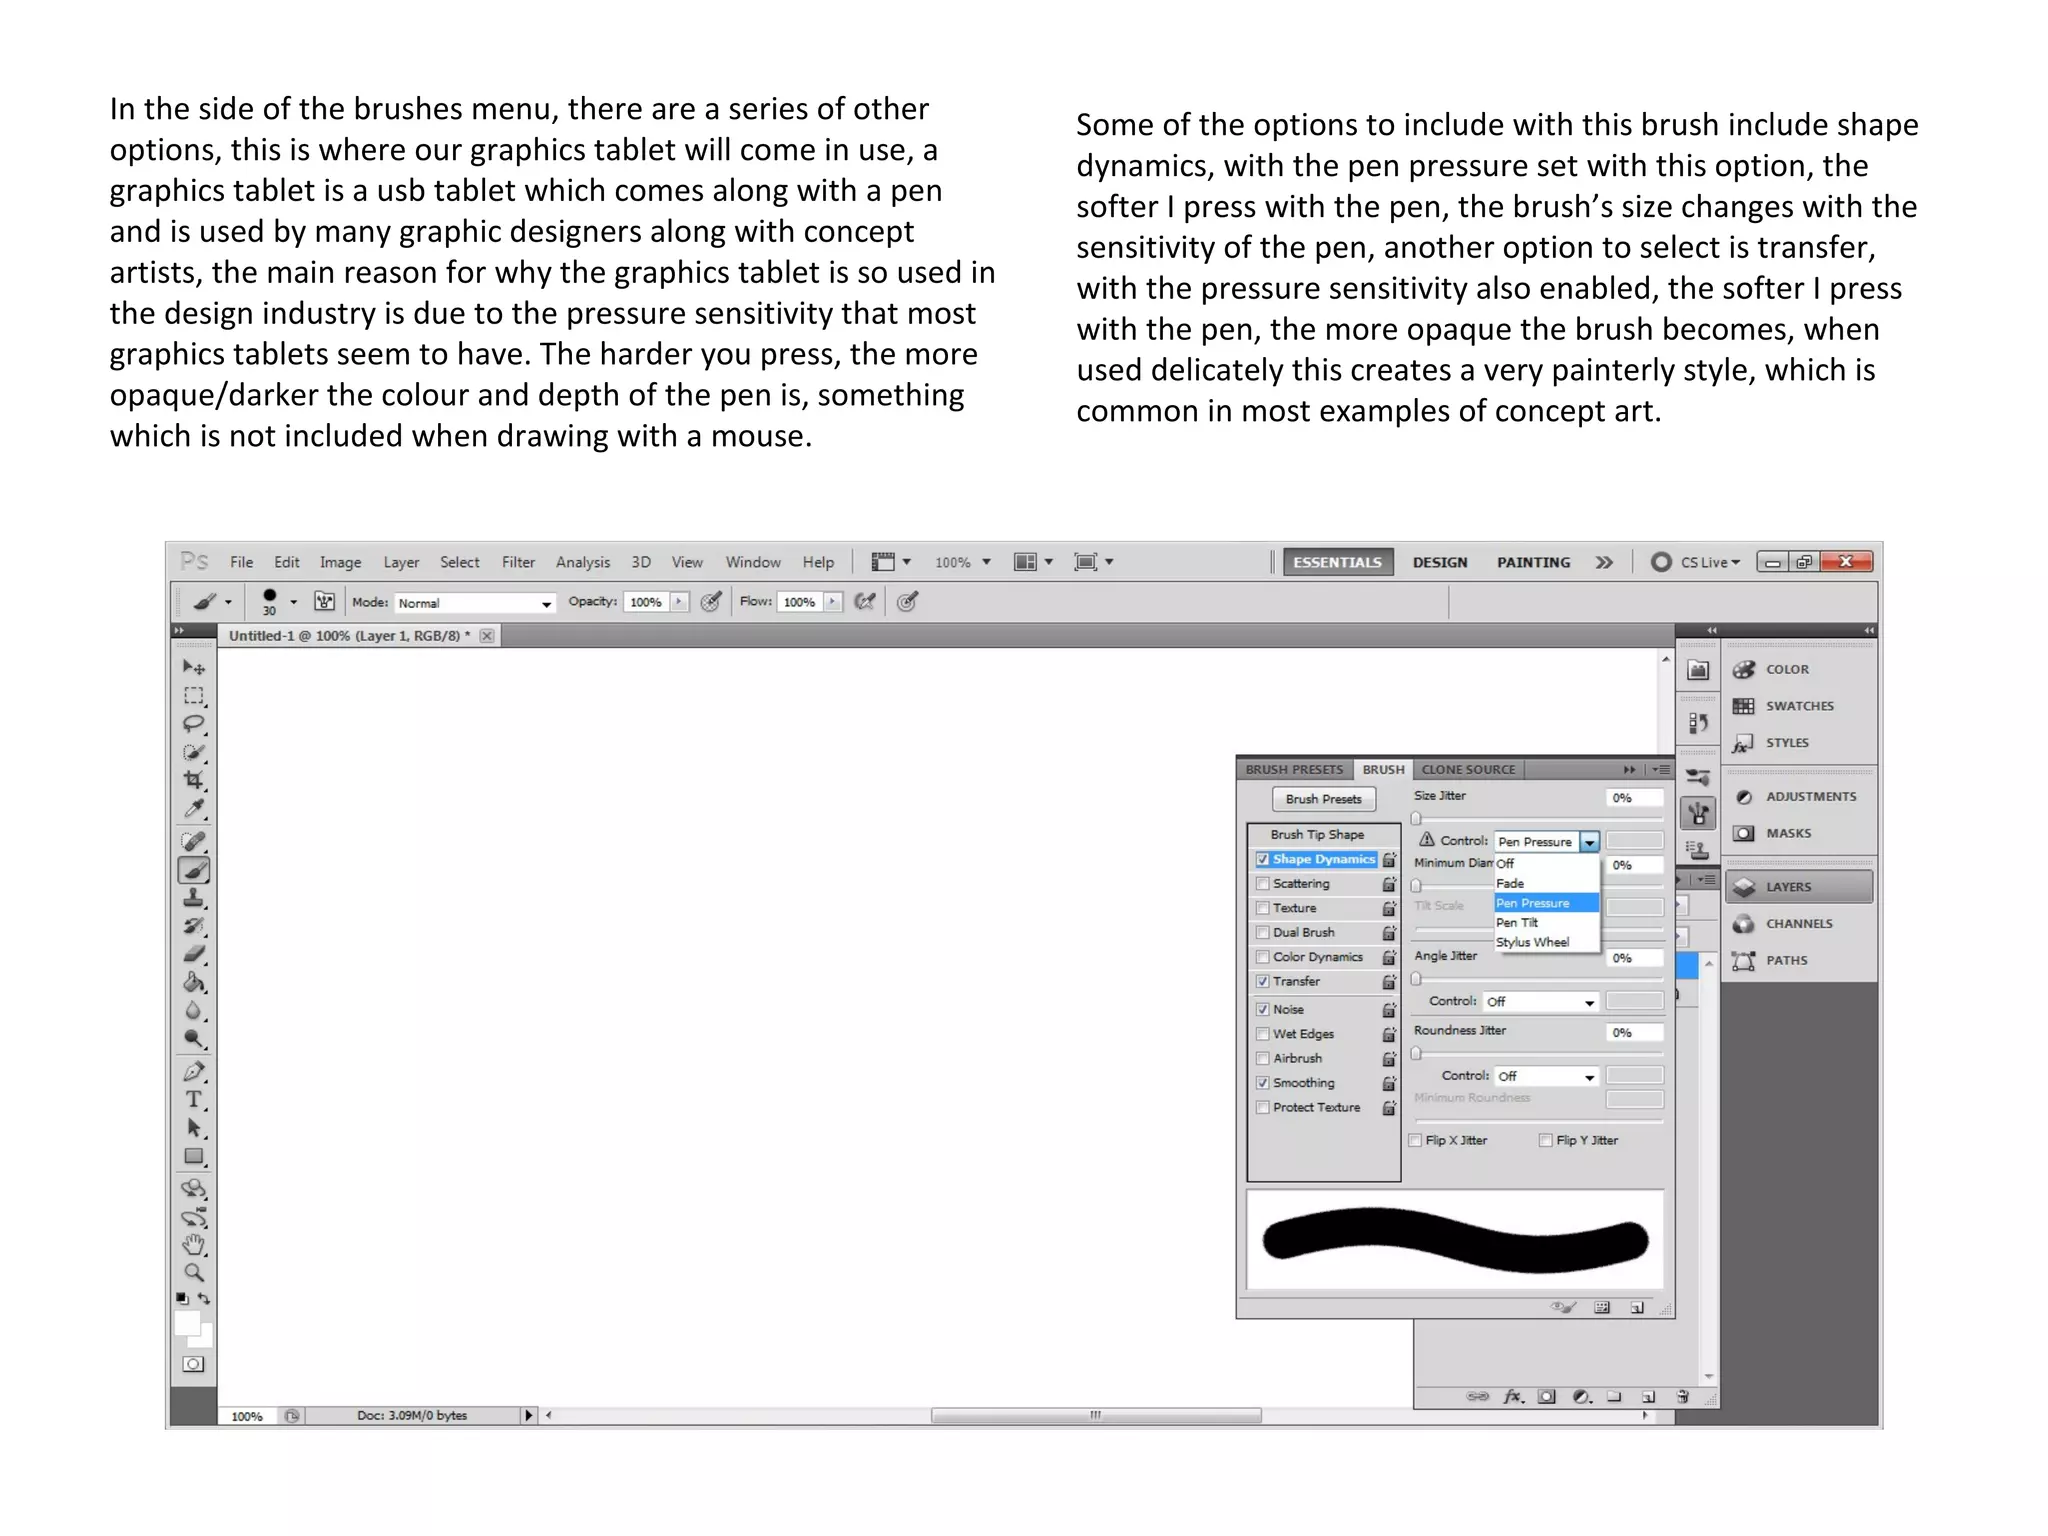Enable Texture checkbox

click(x=1263, y=908)
